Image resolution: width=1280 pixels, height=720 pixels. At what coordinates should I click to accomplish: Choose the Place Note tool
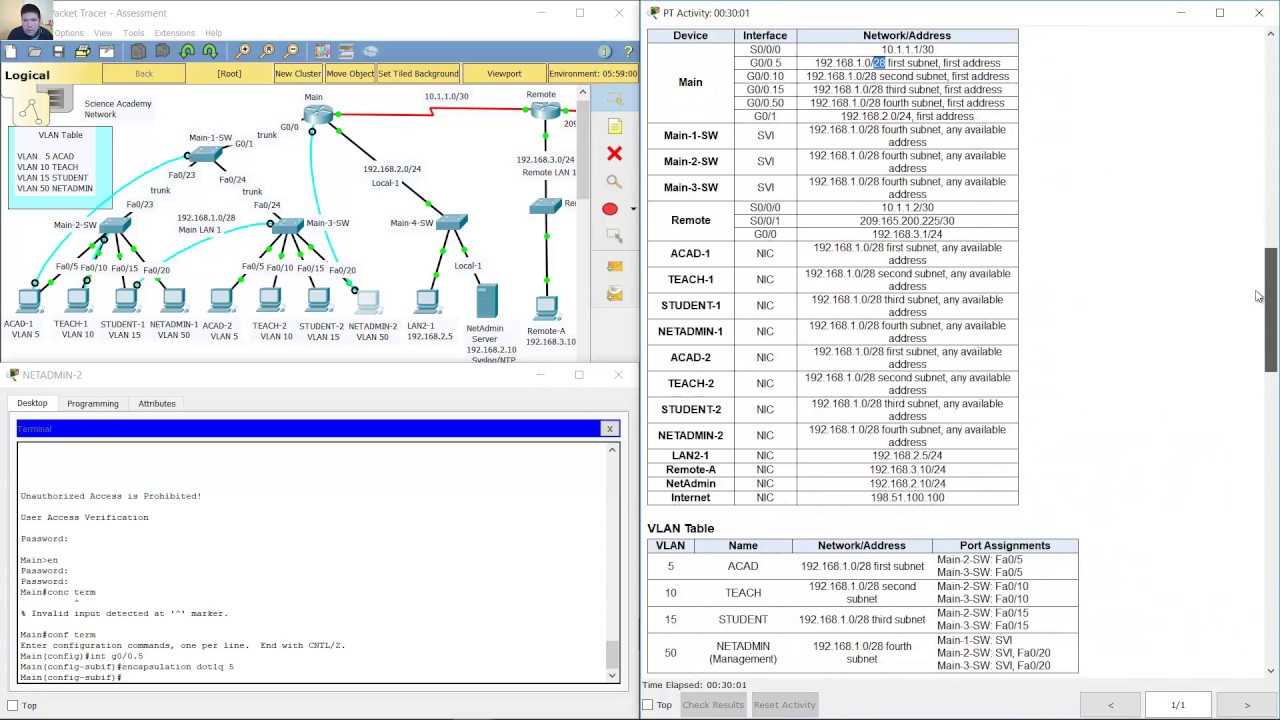pos(614,126)
